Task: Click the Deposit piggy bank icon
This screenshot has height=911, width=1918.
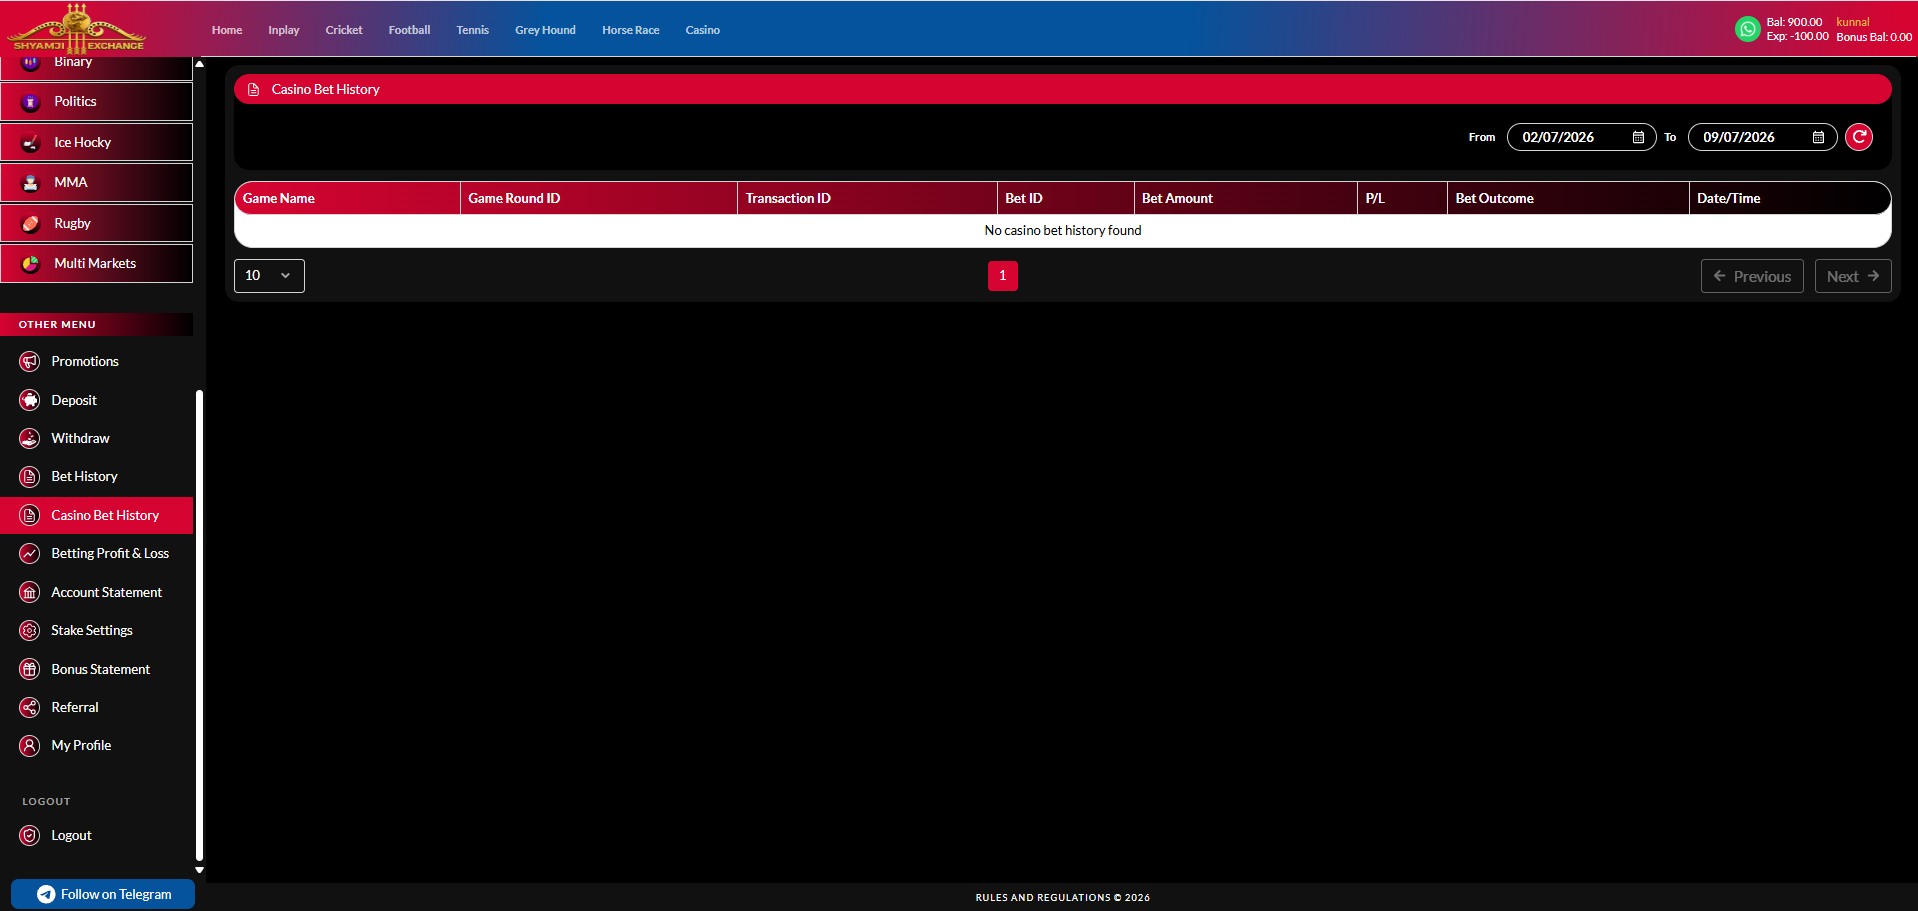Action: click(x=30, y=400)
